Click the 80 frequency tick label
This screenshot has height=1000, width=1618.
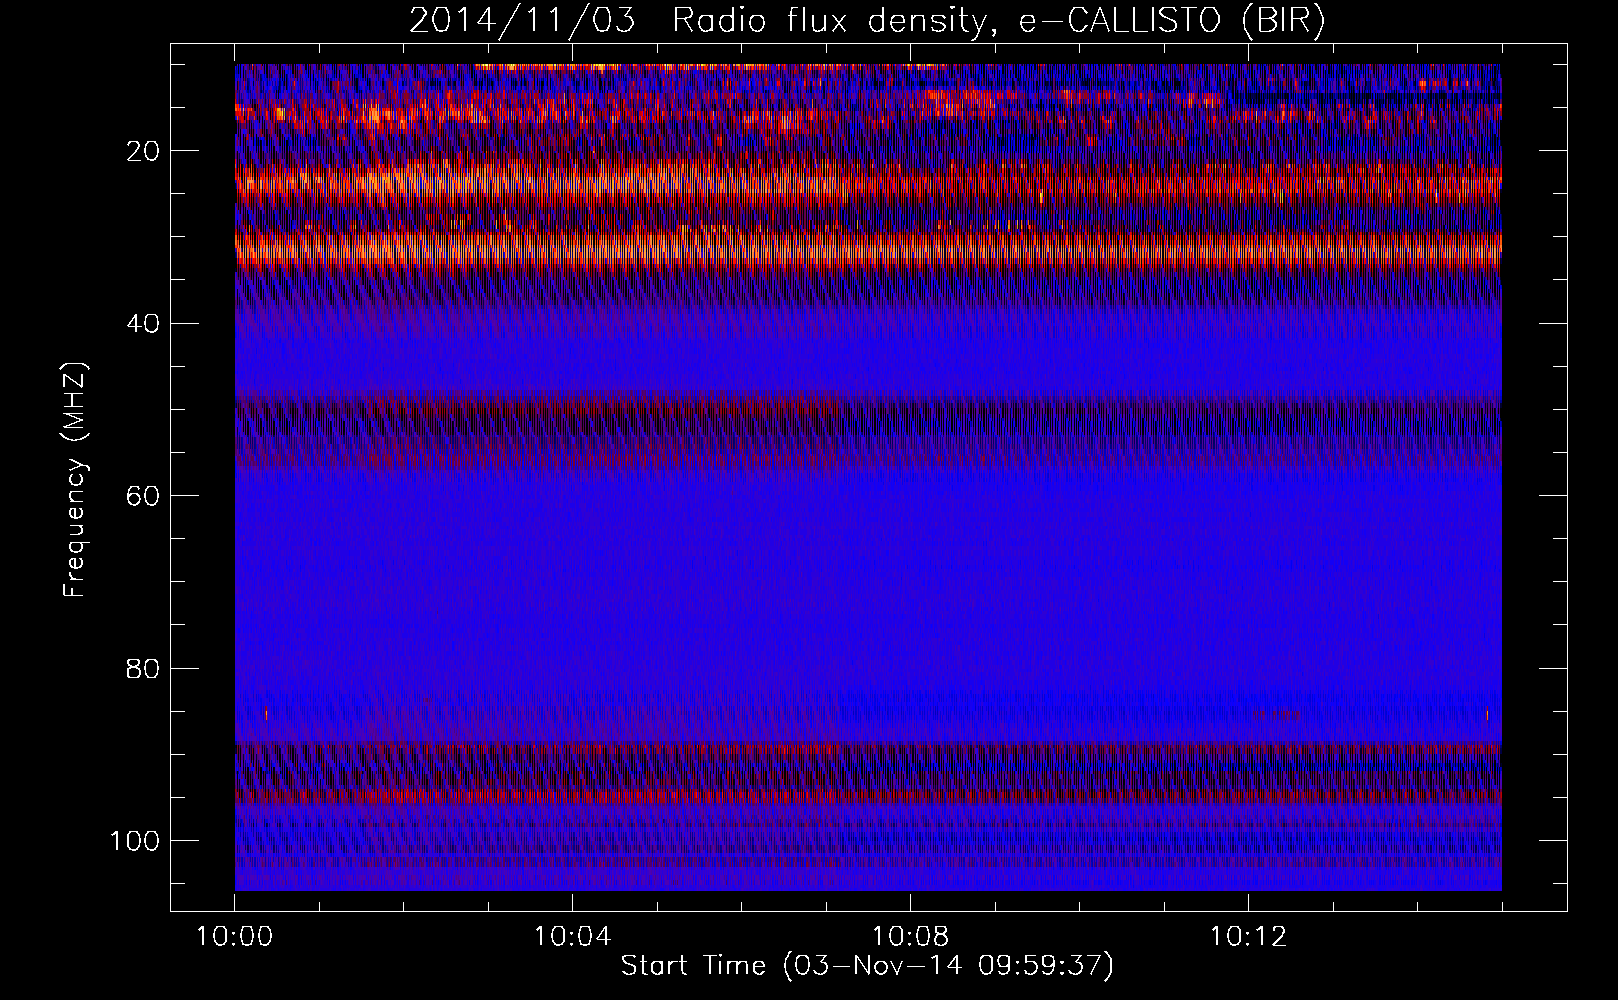point(144,668)
